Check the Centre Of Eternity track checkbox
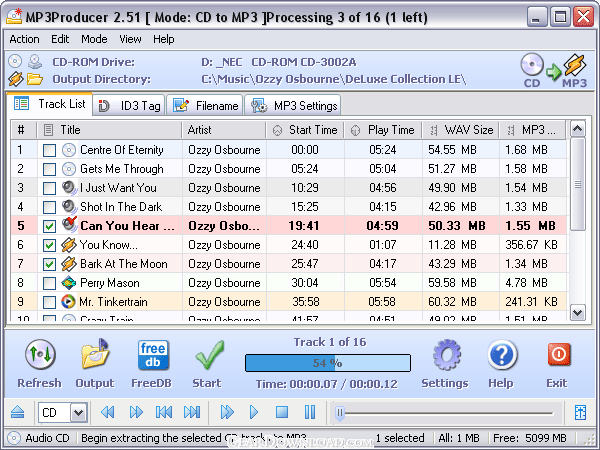The height and width of the screenshot is (450, 600). pos(49,150)
